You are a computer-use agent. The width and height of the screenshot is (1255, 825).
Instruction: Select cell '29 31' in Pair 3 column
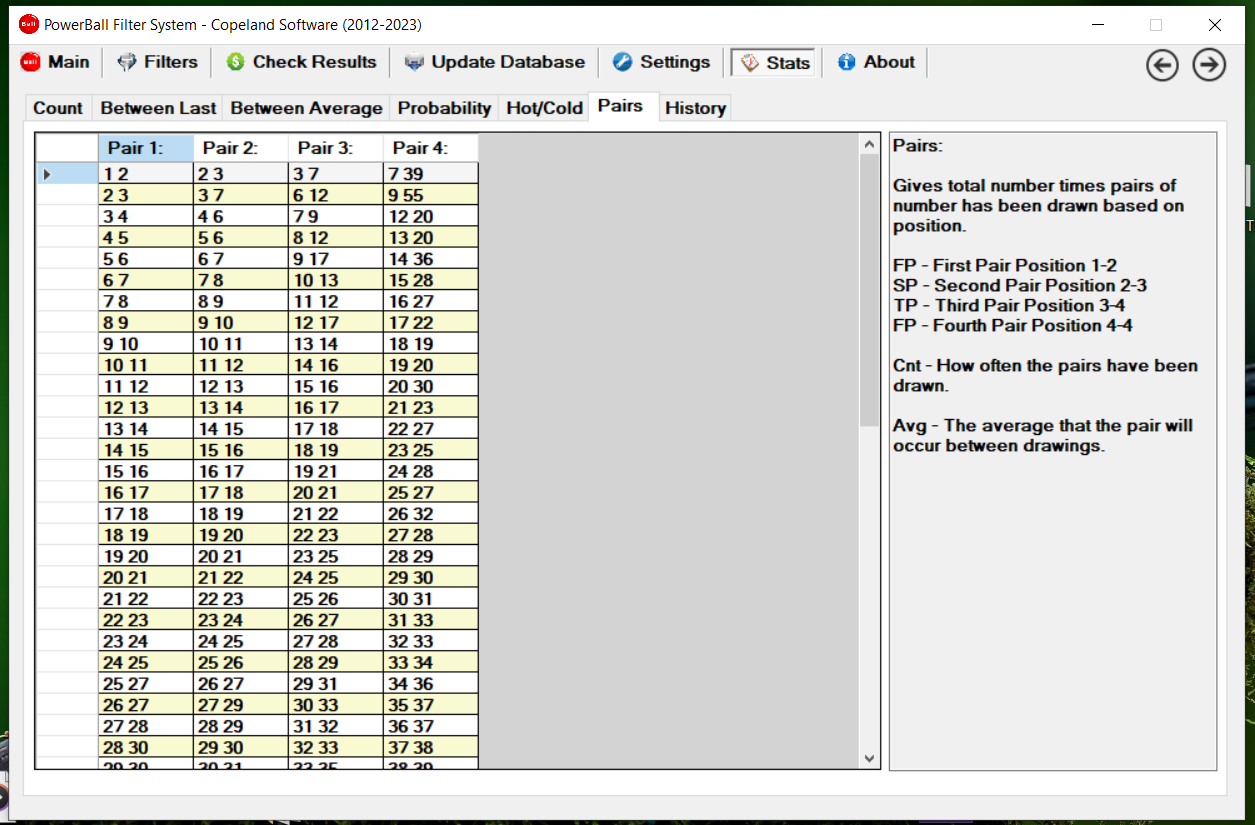(336, 683)
